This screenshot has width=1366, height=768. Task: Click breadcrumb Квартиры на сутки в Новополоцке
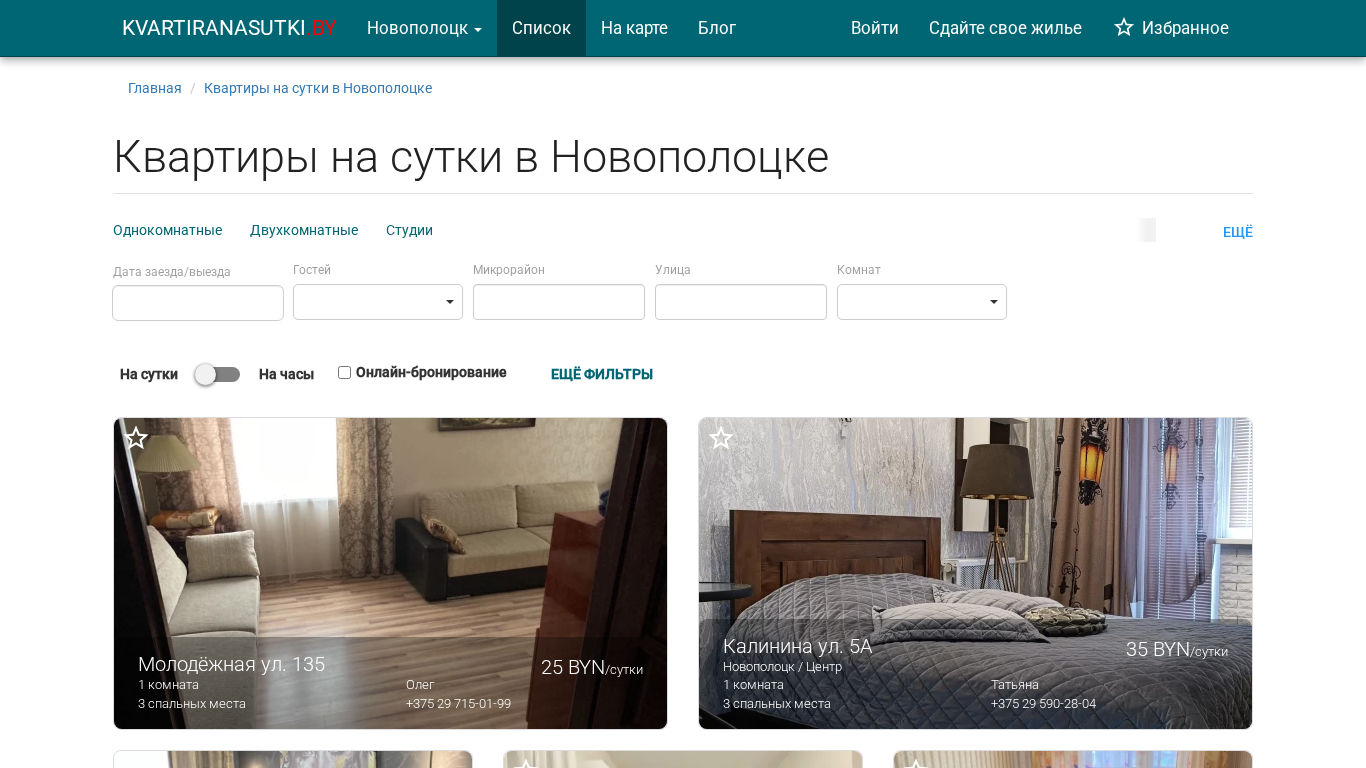tap(318, 88)
